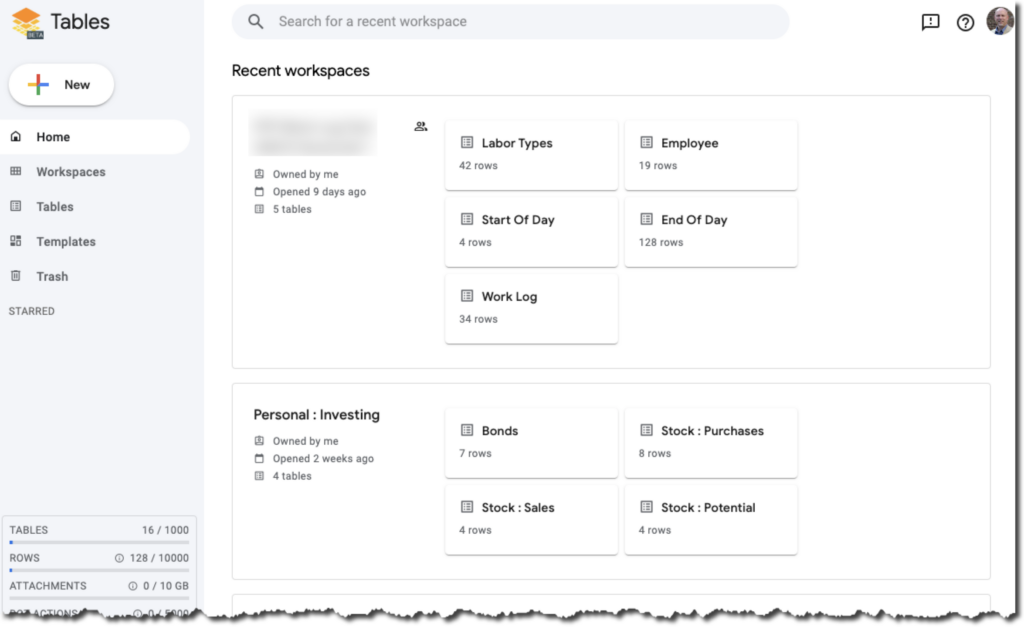
Task: Open the help question mark icon
Action: 965,22
